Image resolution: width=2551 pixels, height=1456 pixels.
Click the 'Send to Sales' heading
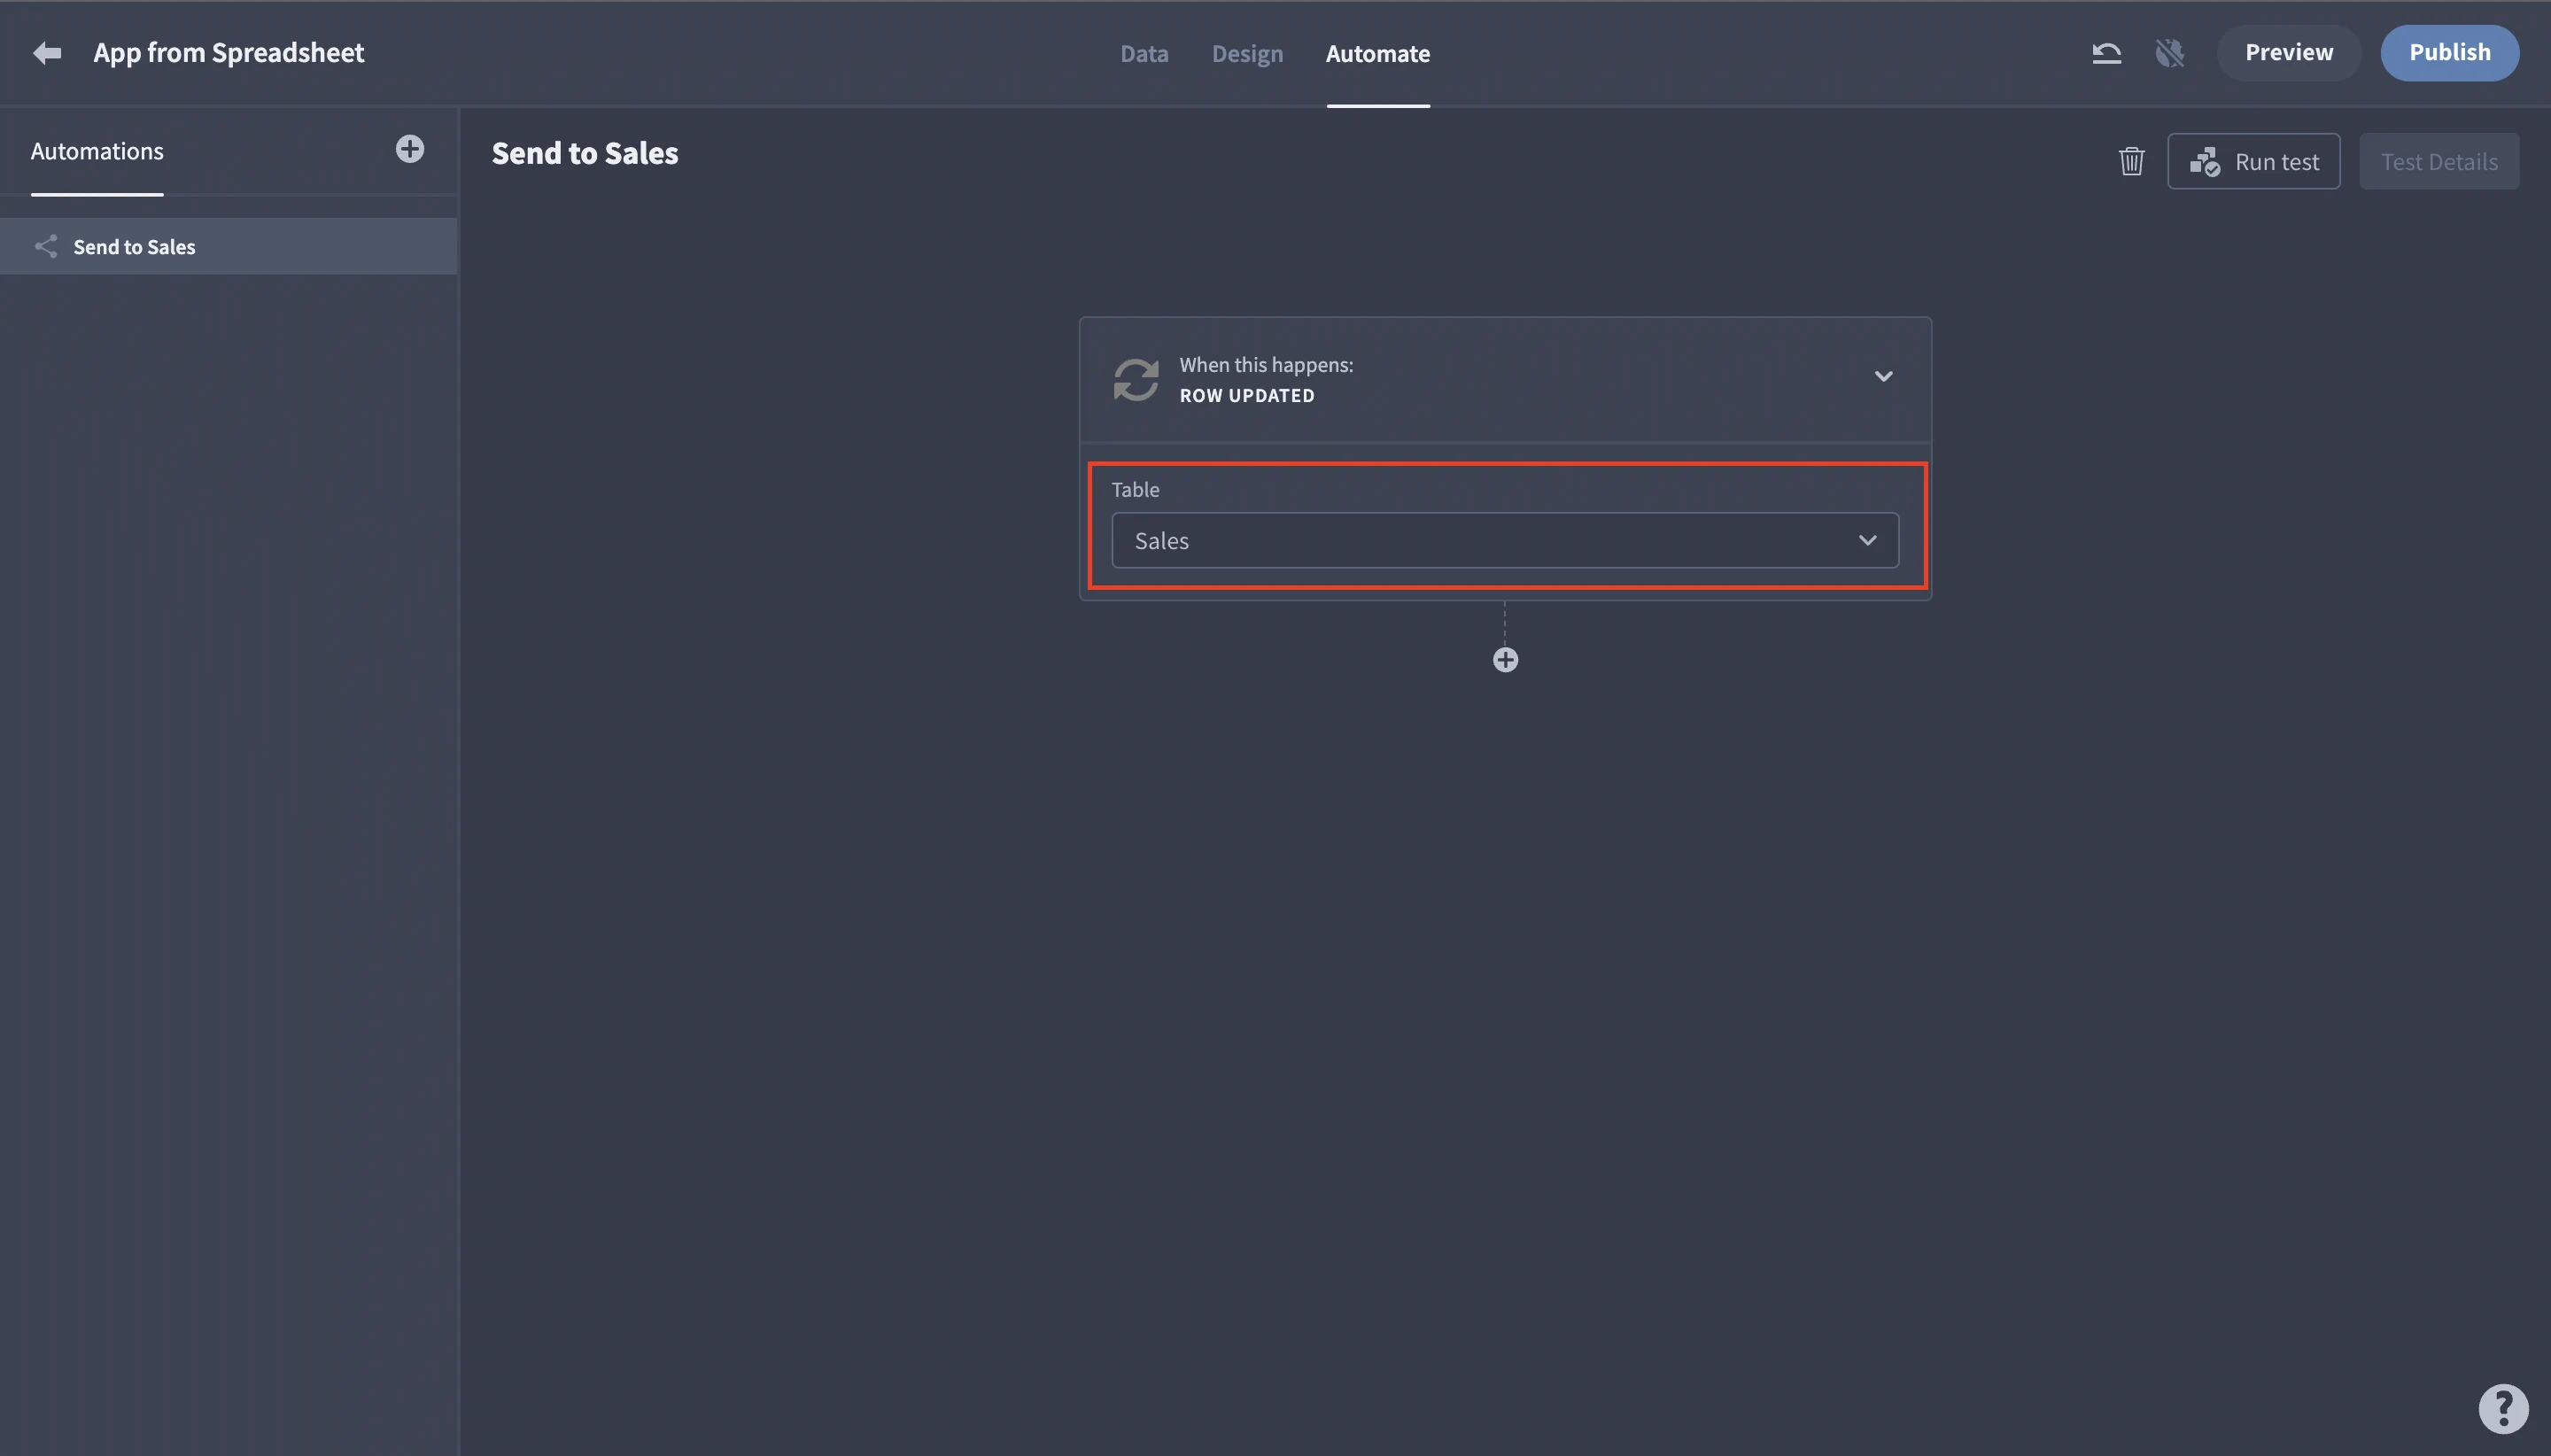click(x=585, y=153)
